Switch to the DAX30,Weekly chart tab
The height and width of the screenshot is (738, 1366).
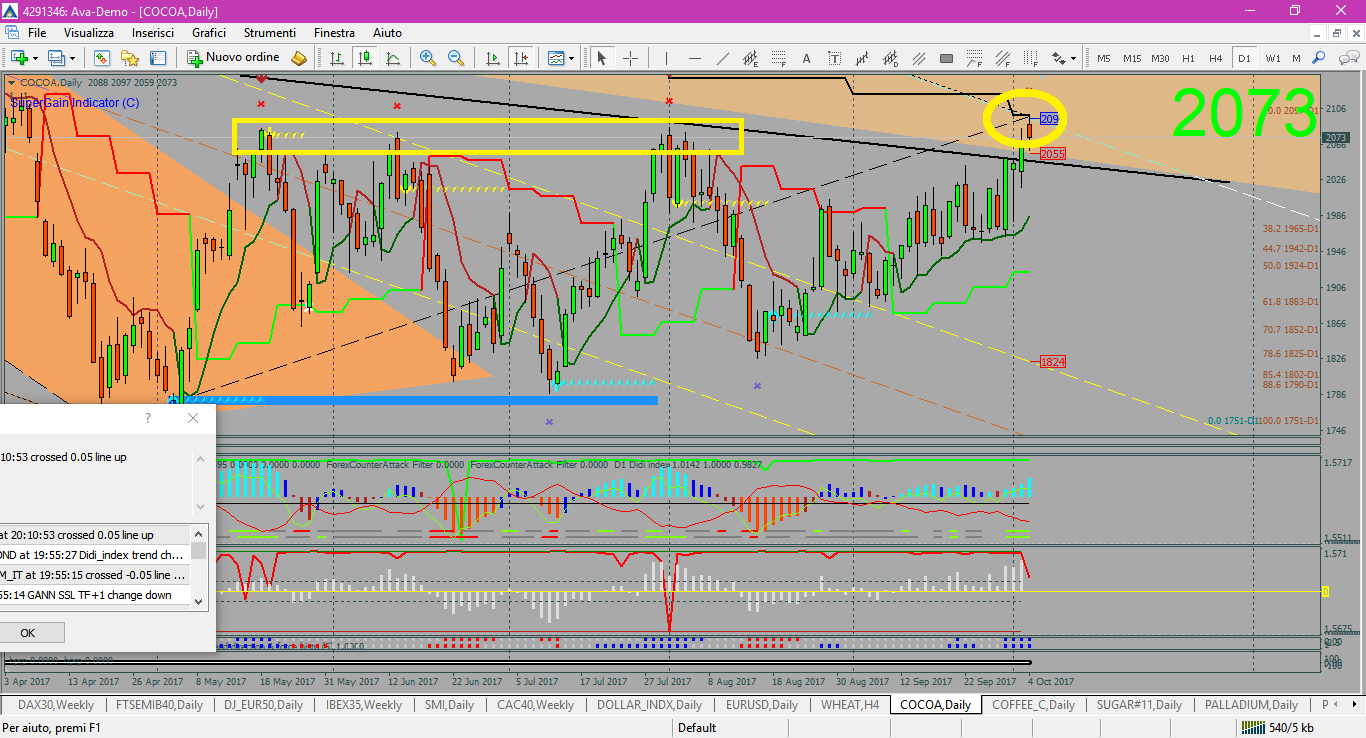(56, 705)
